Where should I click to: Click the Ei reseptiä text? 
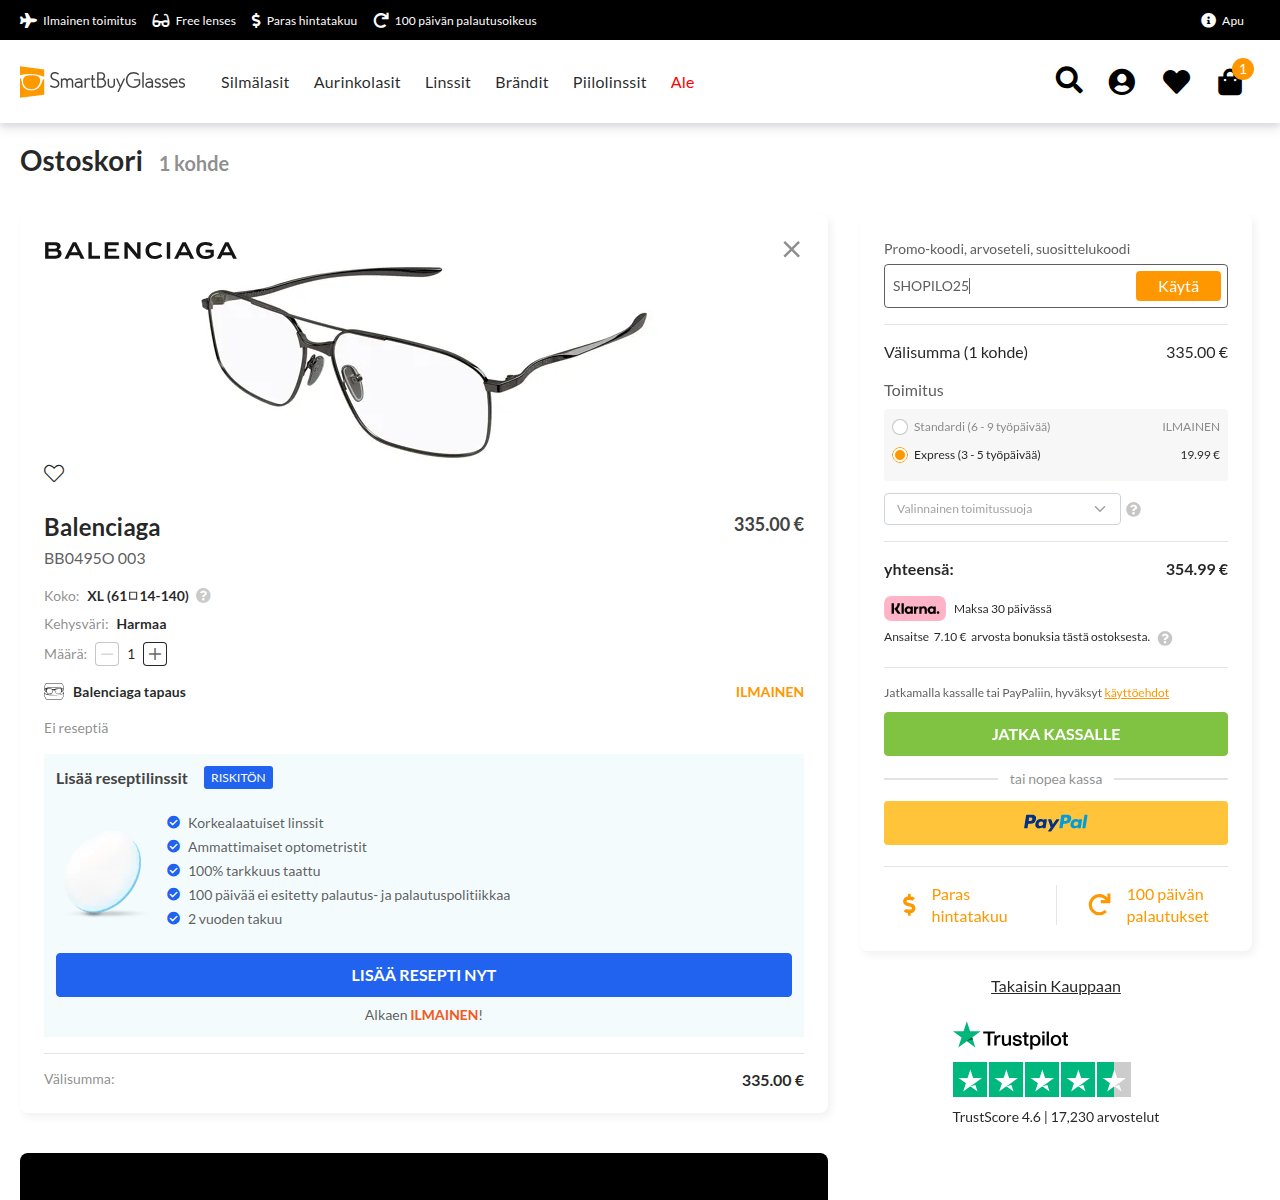[76, 728]
